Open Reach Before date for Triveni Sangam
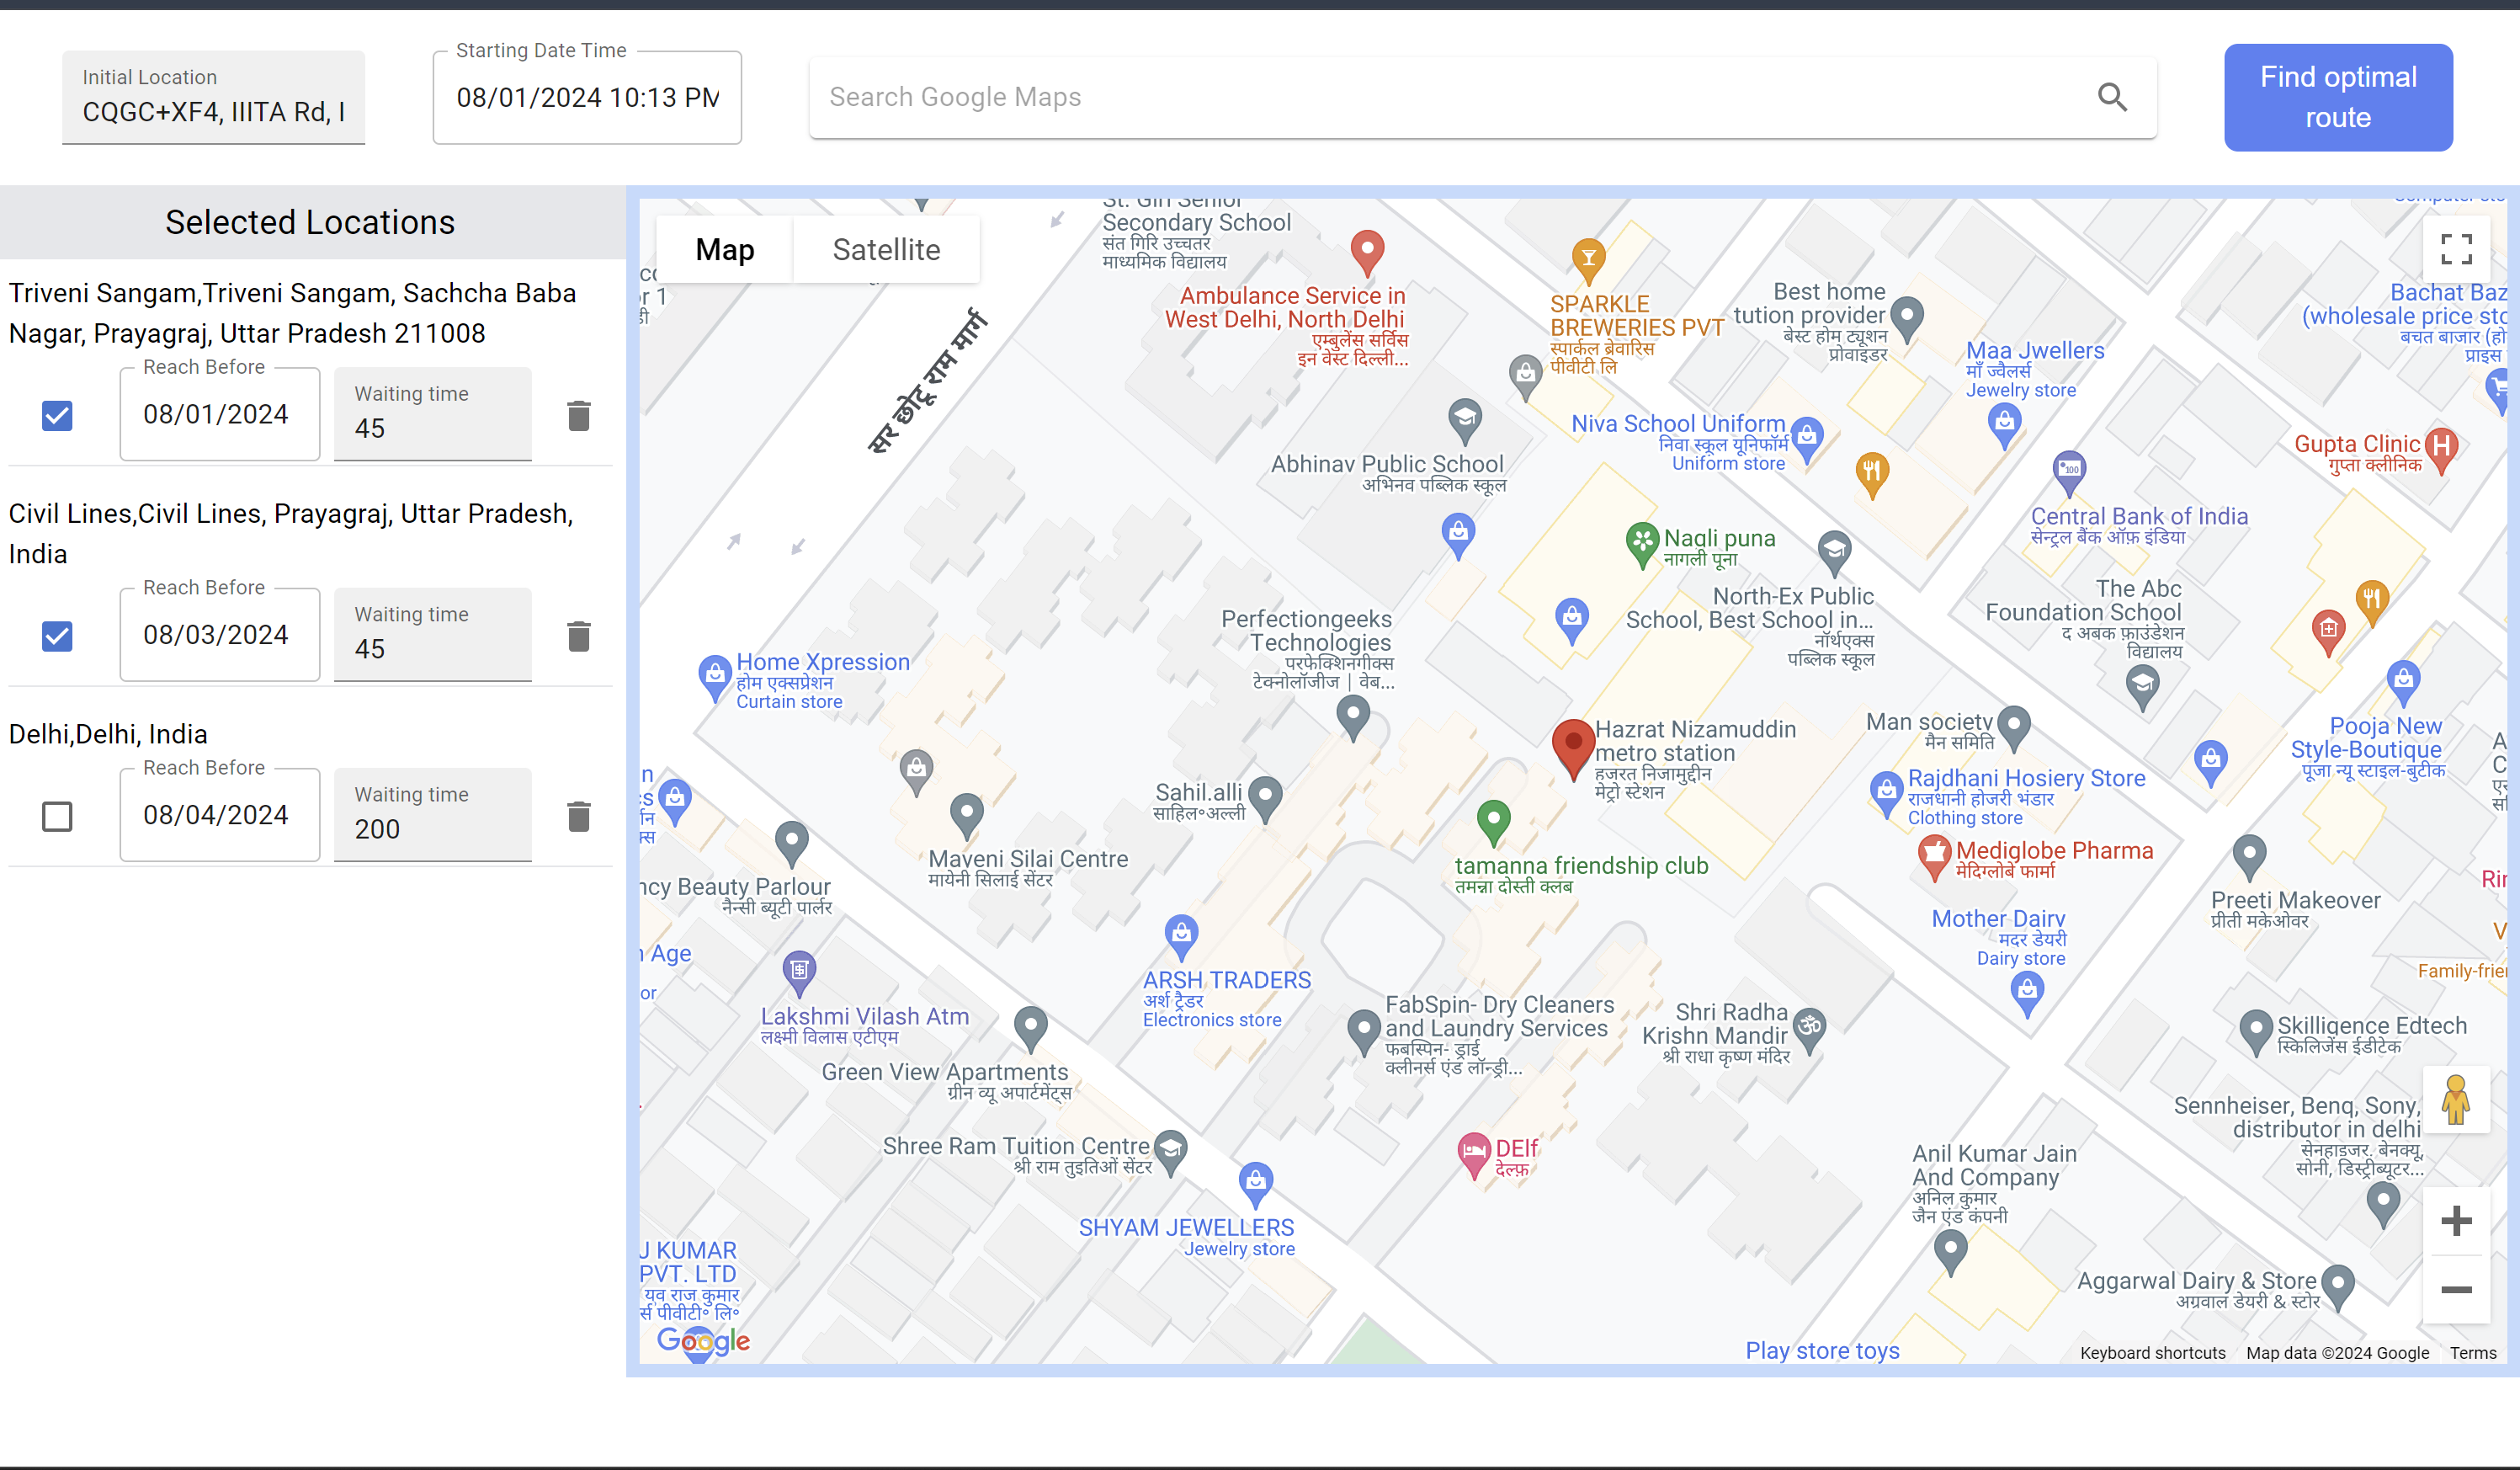The width and height of the screenshot is (2520, 1470). [x=219, y=415]
